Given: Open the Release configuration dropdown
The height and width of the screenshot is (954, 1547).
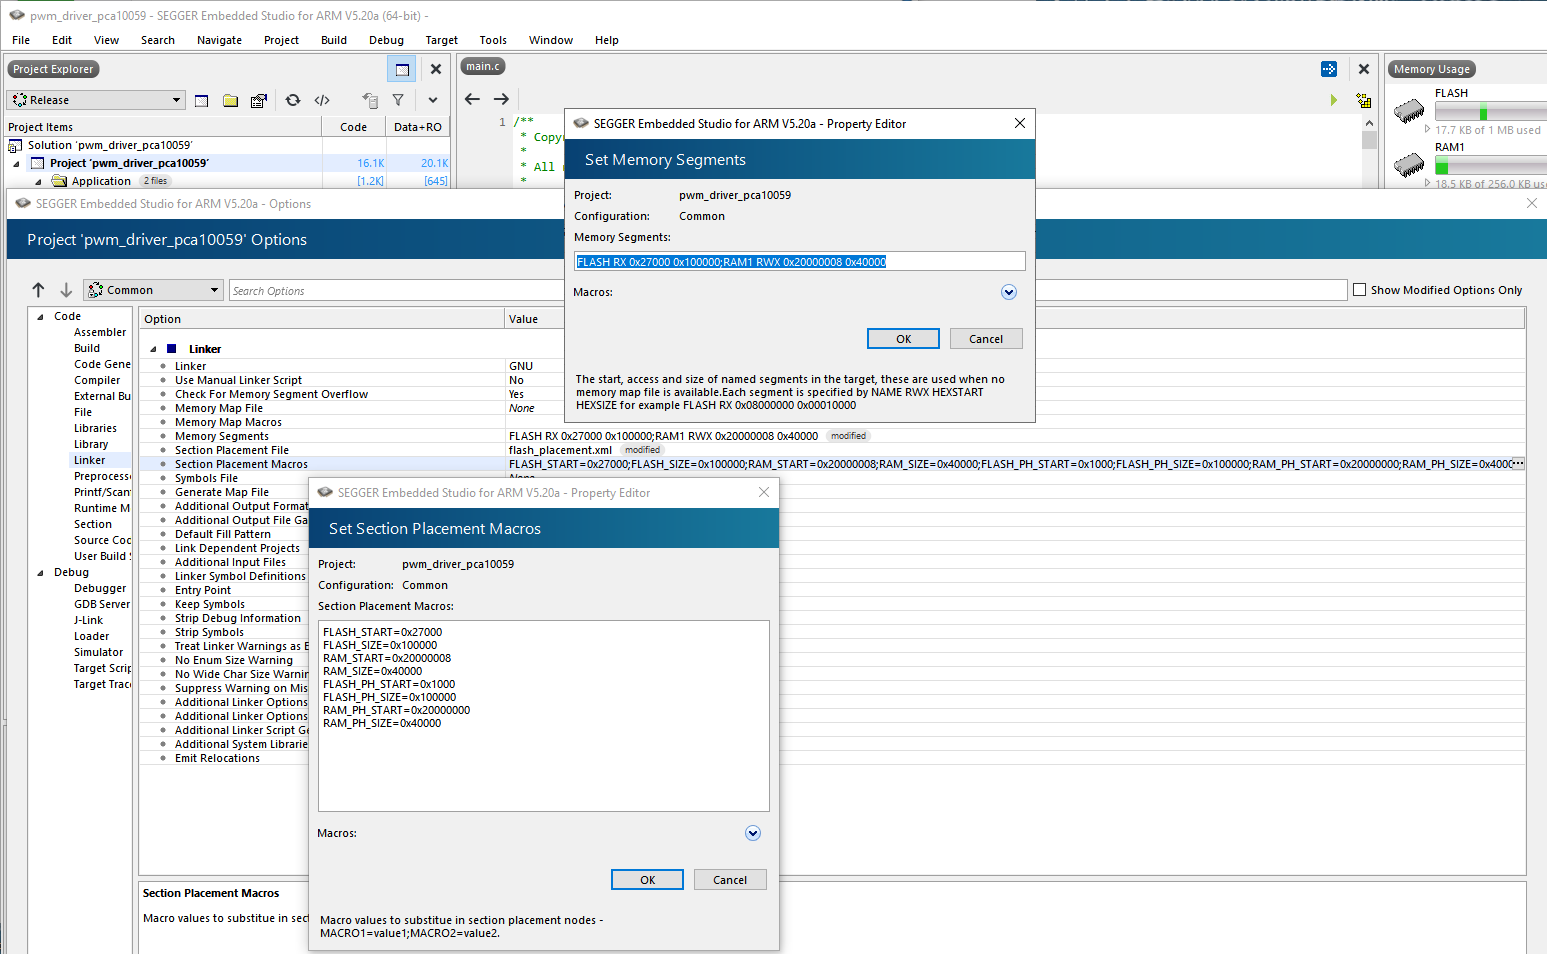Looking at the screenshot, I should pos(97,100).
